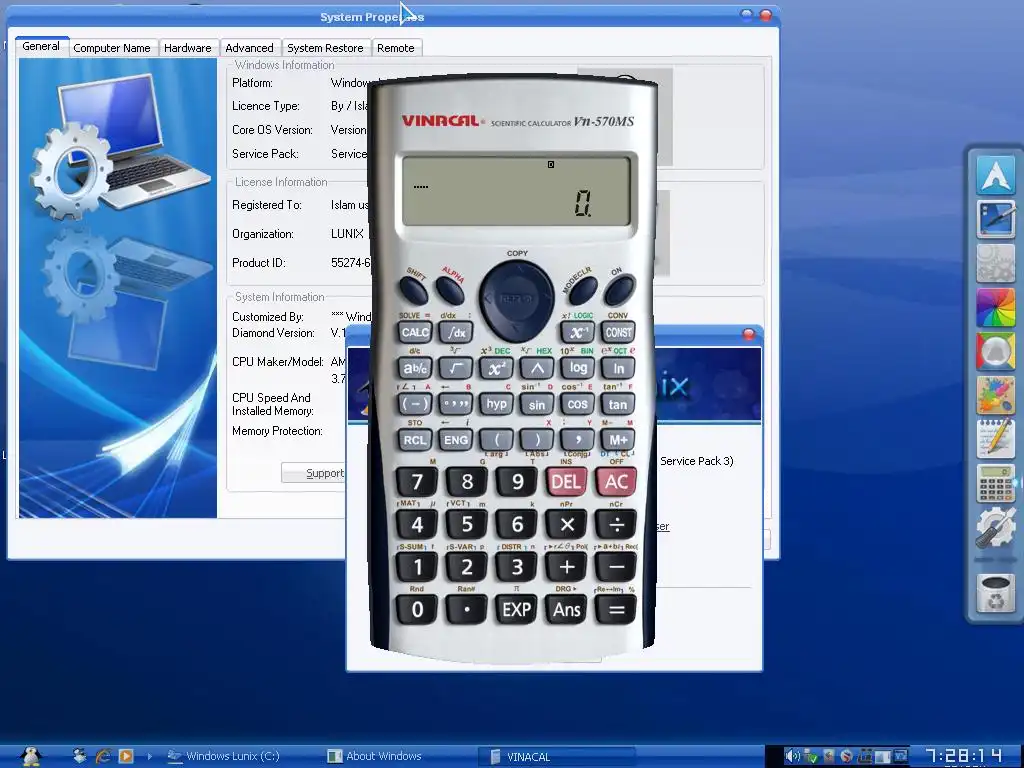The width and height of the screenshot is (1024, 768).
Task: Click the equals = key
Action: 616,609
